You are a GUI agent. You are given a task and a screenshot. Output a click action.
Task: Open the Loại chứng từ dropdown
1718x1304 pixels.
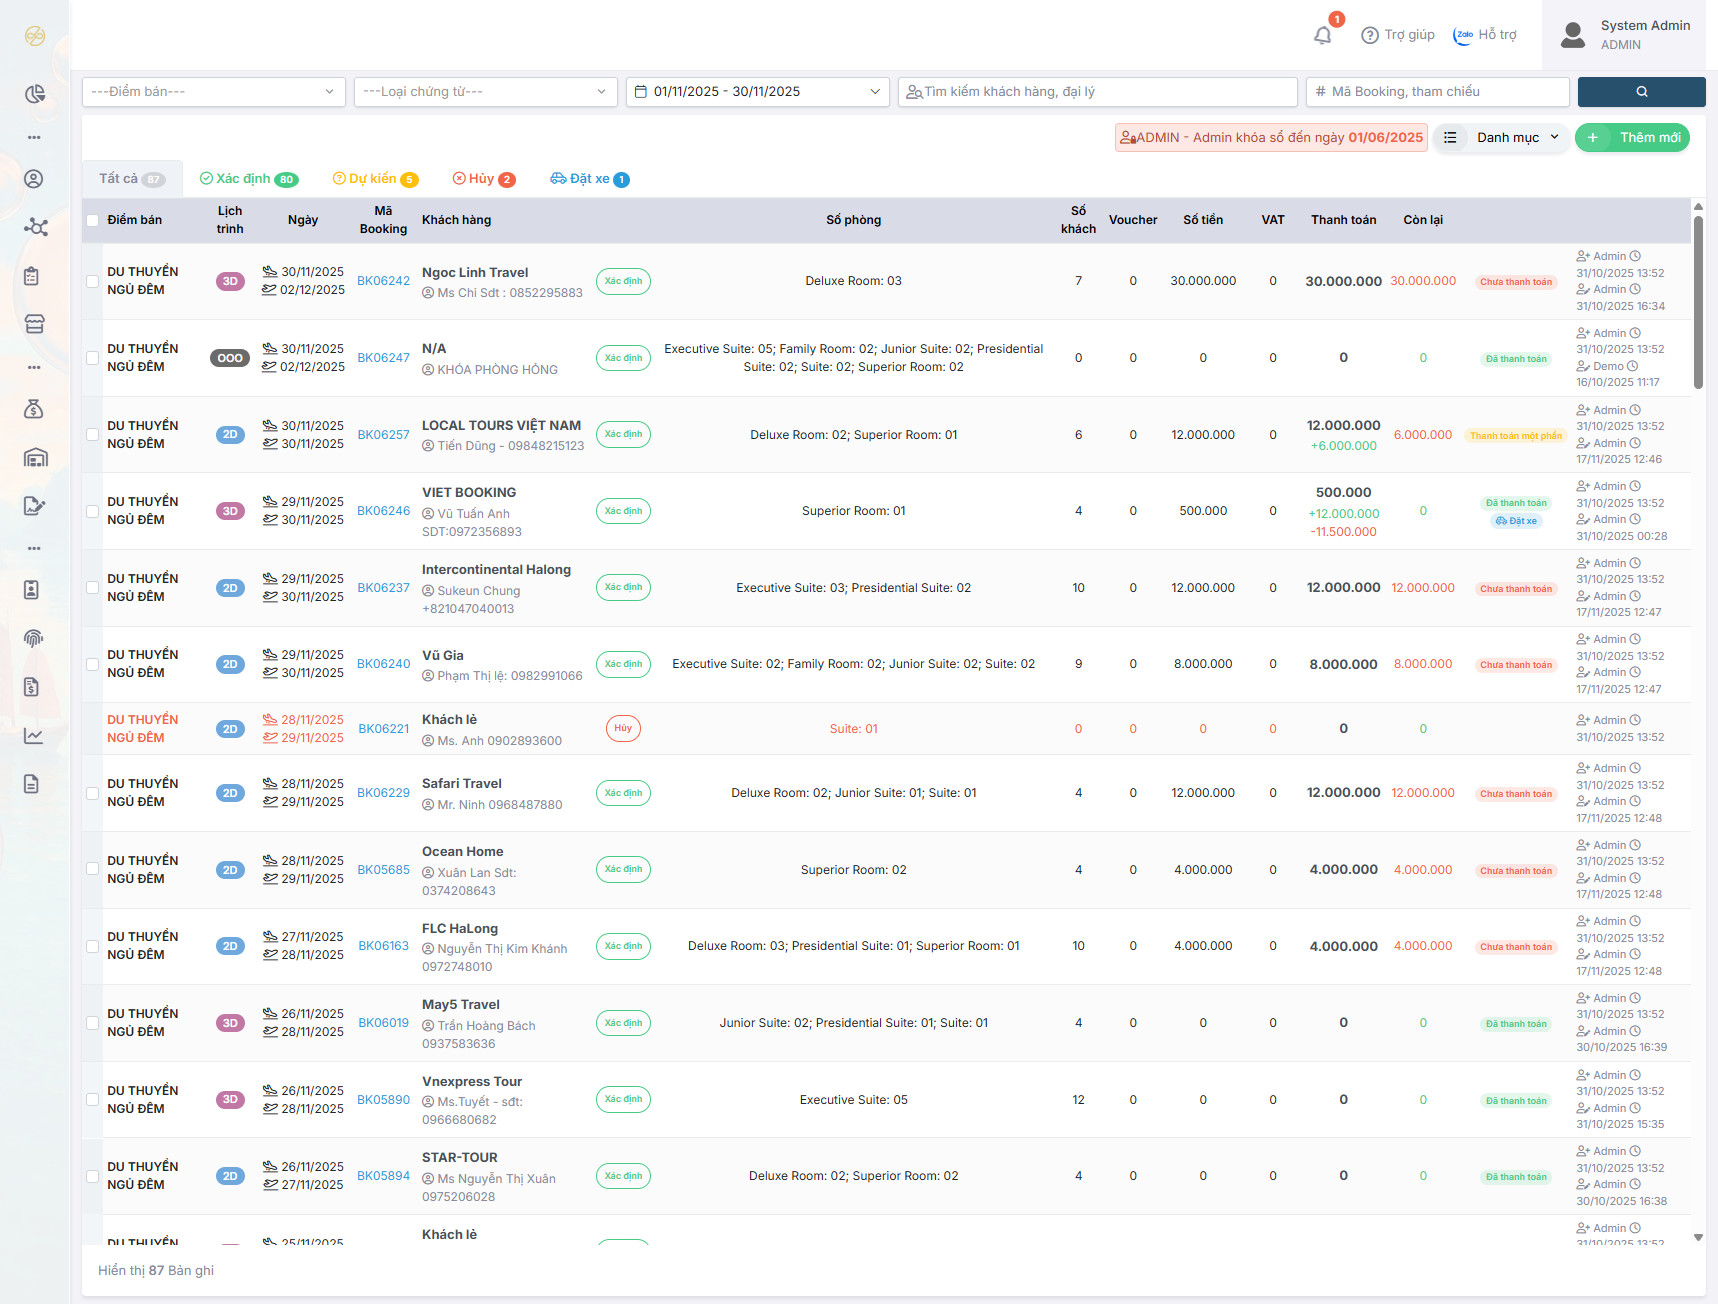[485, 92]
